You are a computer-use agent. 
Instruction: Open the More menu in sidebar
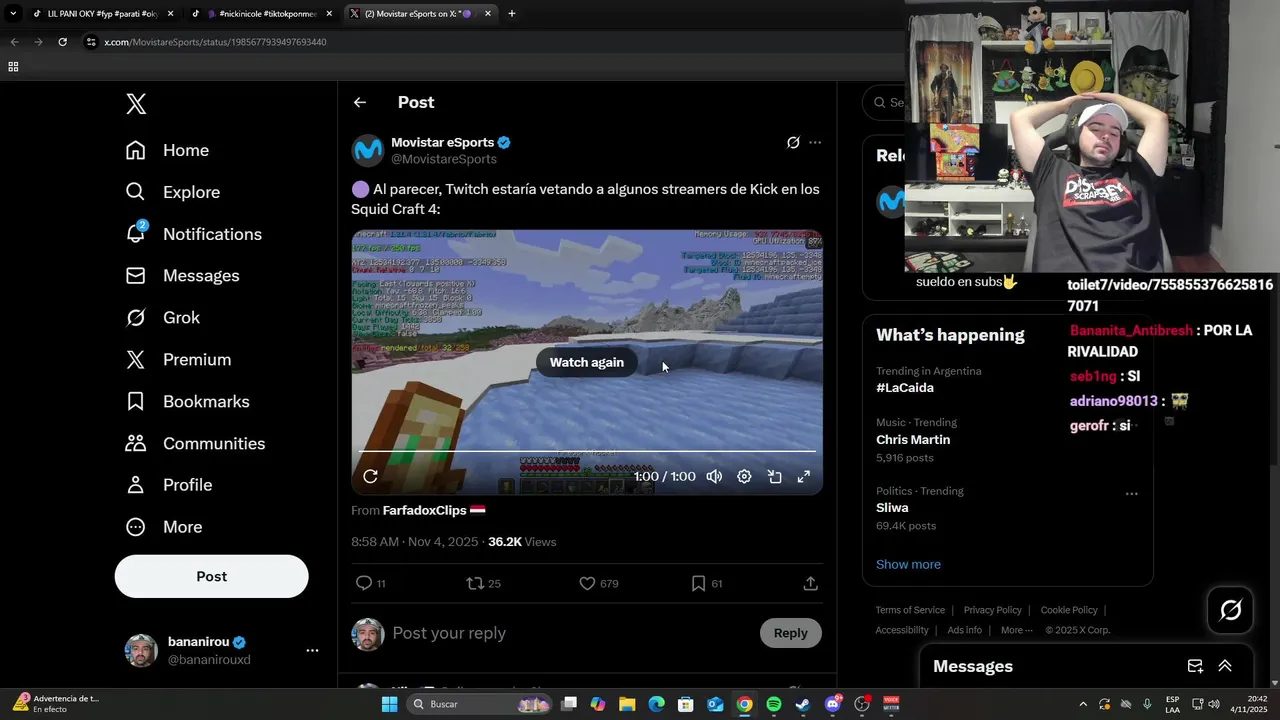click(x=165, y=527)
